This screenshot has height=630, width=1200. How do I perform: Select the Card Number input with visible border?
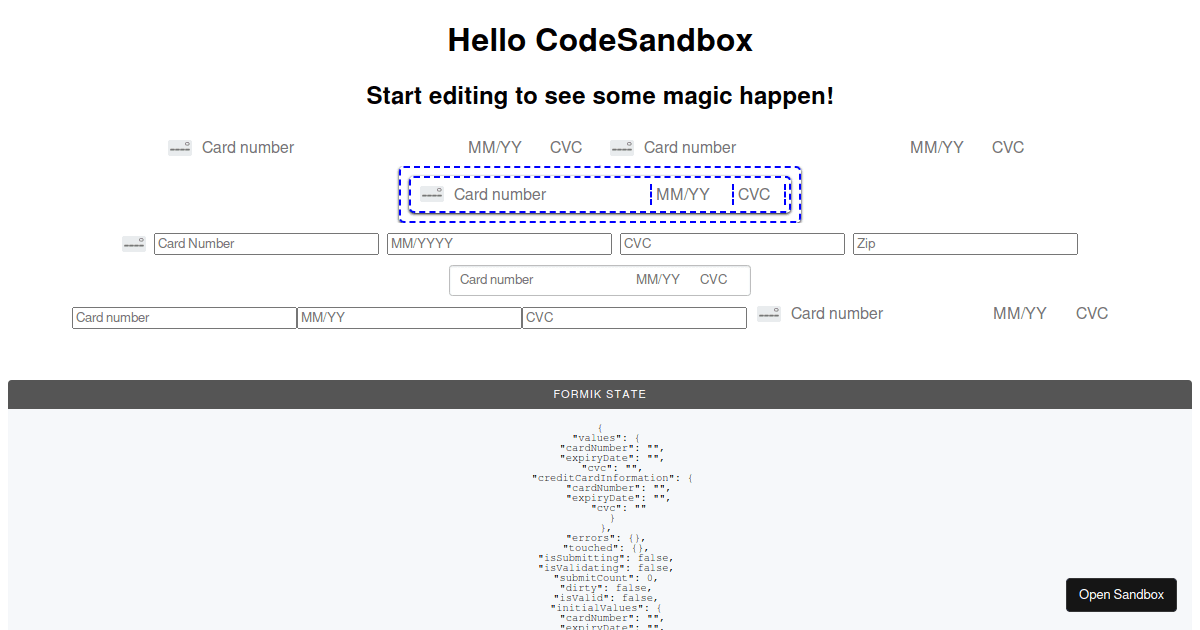click(266, 243)
